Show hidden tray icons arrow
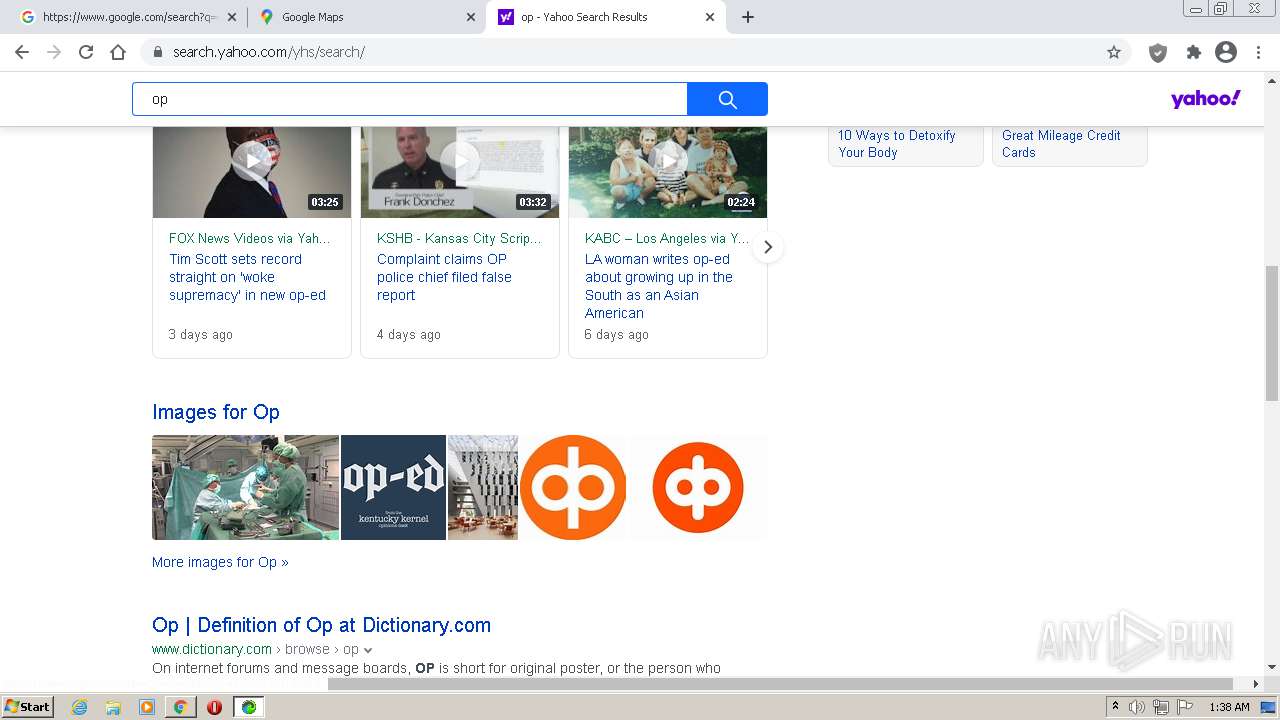 click(x=1115, y=707)
